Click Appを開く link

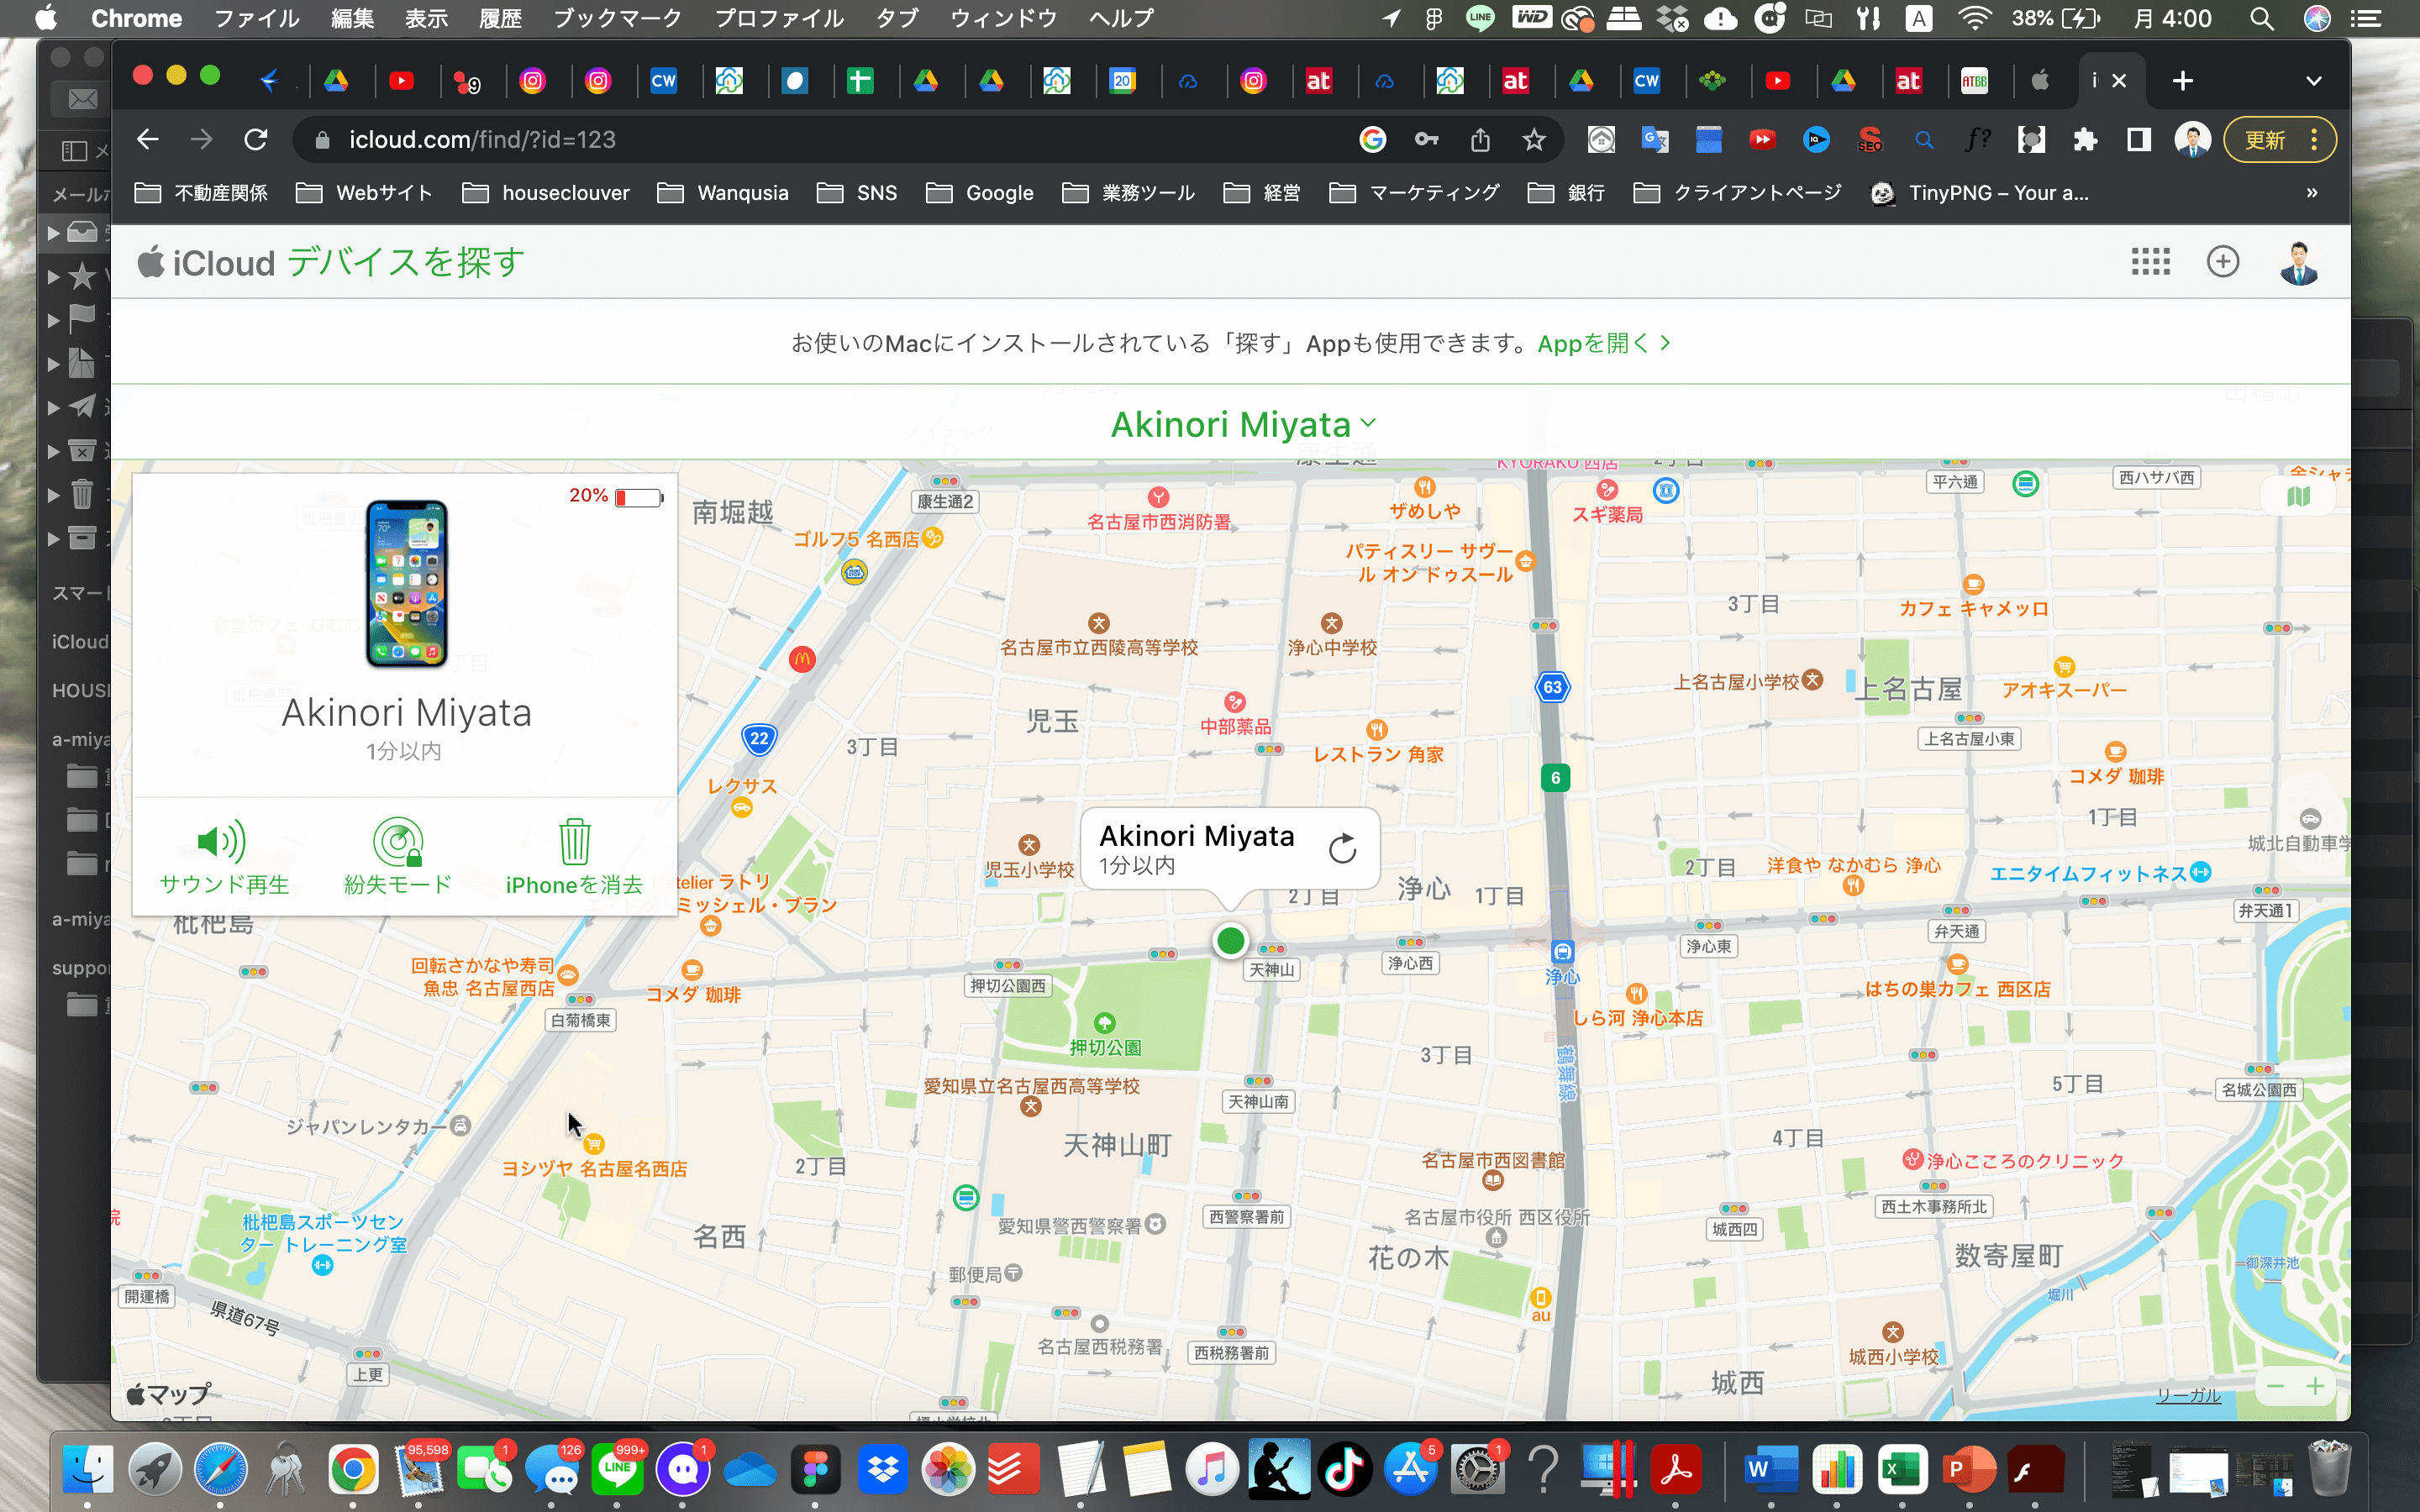(1604, 343)
